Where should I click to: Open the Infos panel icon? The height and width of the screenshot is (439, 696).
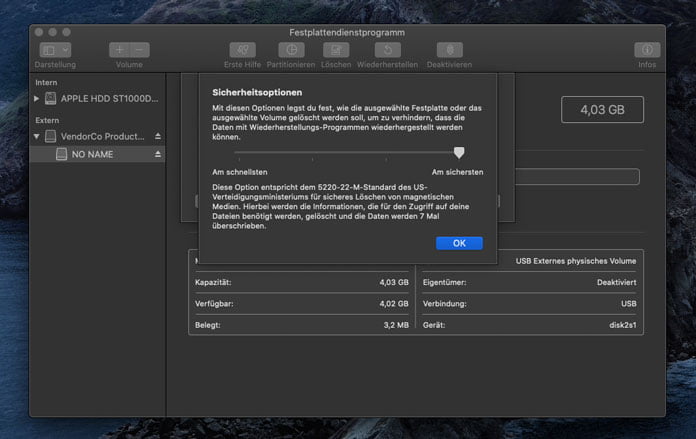click(x=647, y=49)
